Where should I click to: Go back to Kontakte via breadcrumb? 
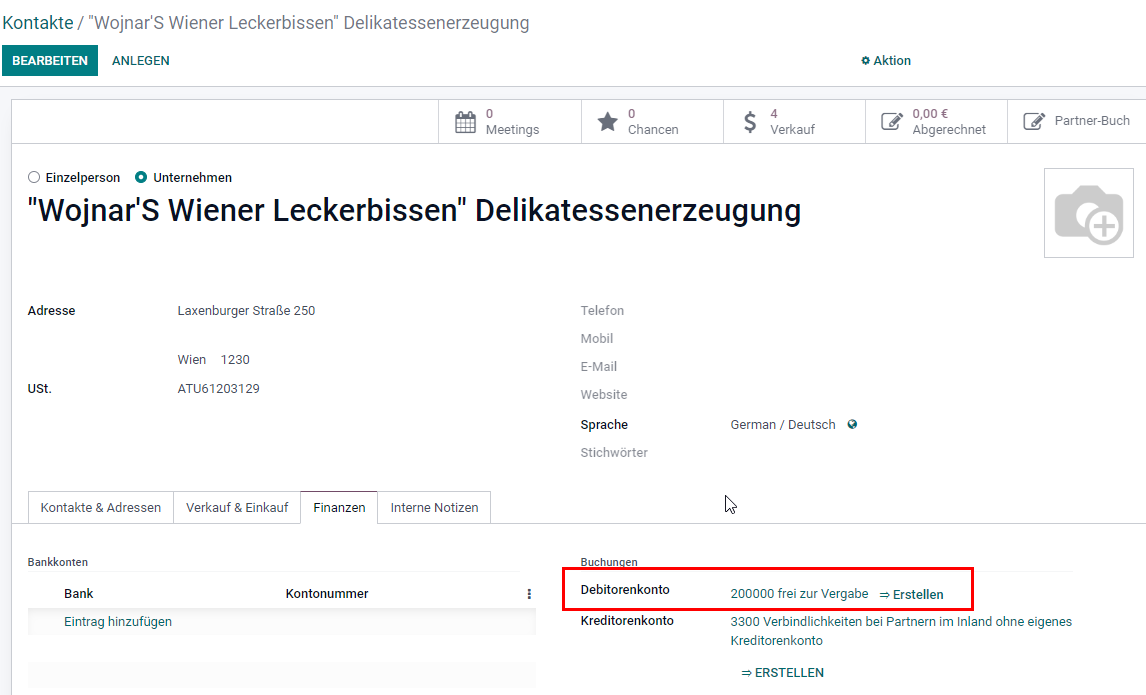(38, 23)
